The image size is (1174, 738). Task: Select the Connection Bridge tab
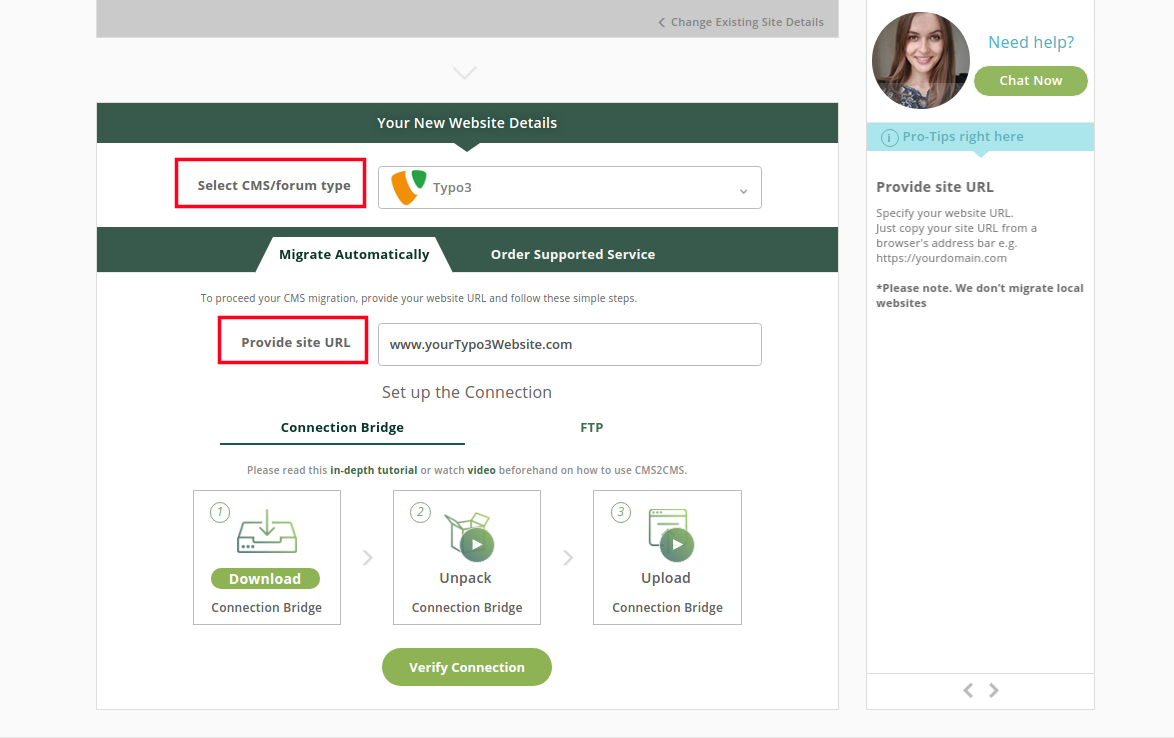click(342, 427)
